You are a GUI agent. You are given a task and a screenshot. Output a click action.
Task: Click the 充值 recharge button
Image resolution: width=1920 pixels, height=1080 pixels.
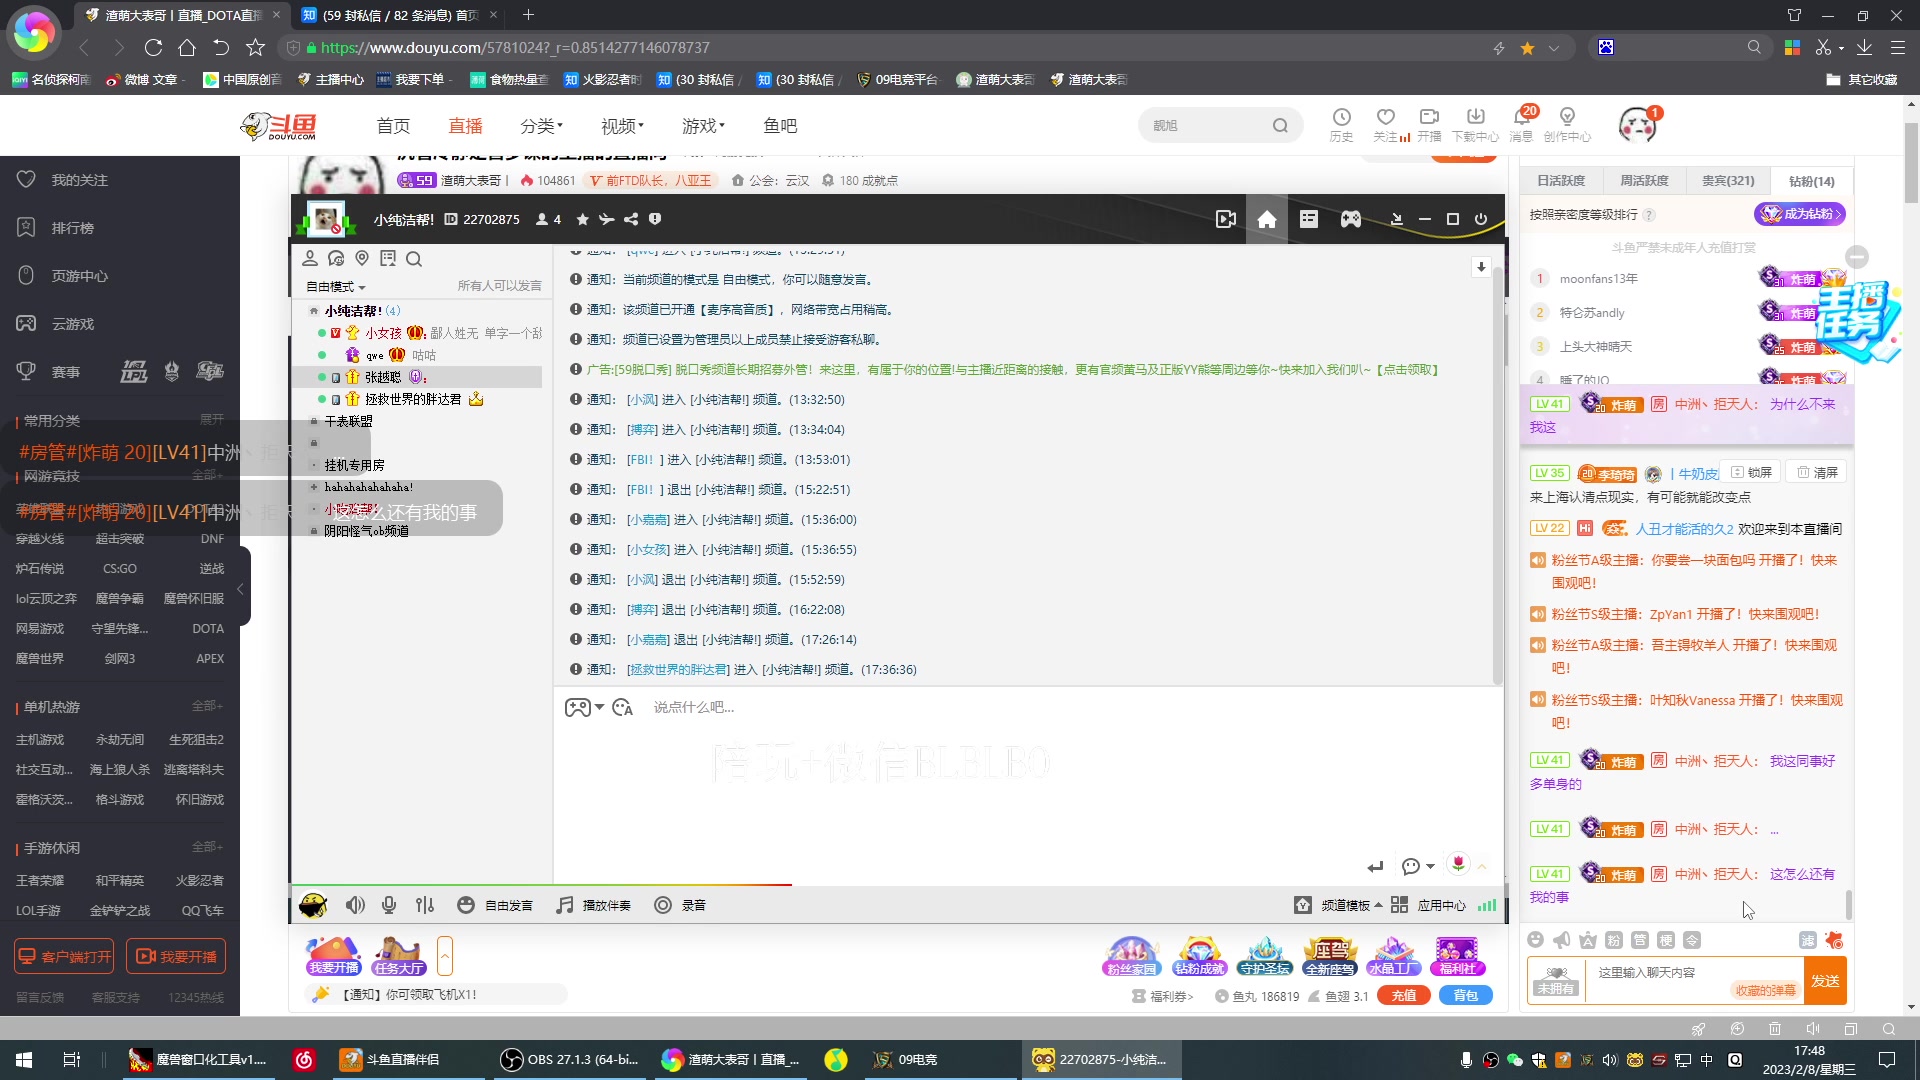tap(1403, 996)
